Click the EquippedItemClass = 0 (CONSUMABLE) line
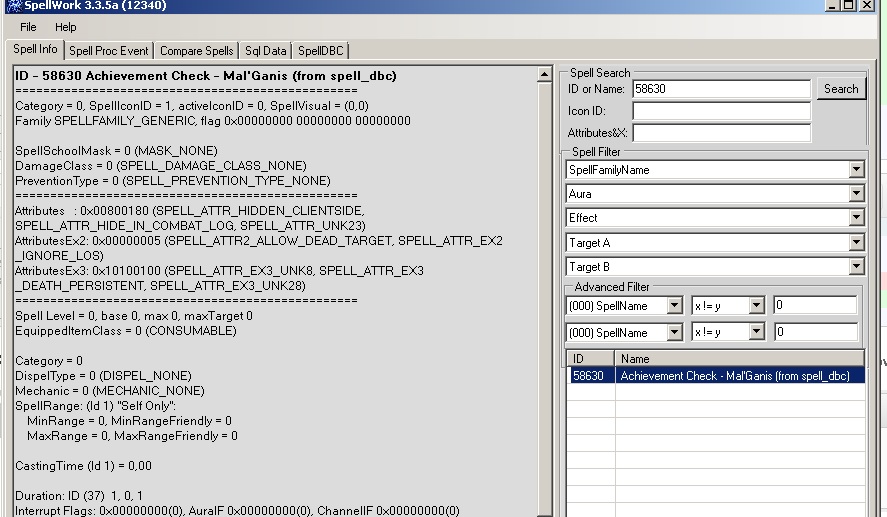Image resolution: width=887 pixels, height=517 pixels. 126,331
